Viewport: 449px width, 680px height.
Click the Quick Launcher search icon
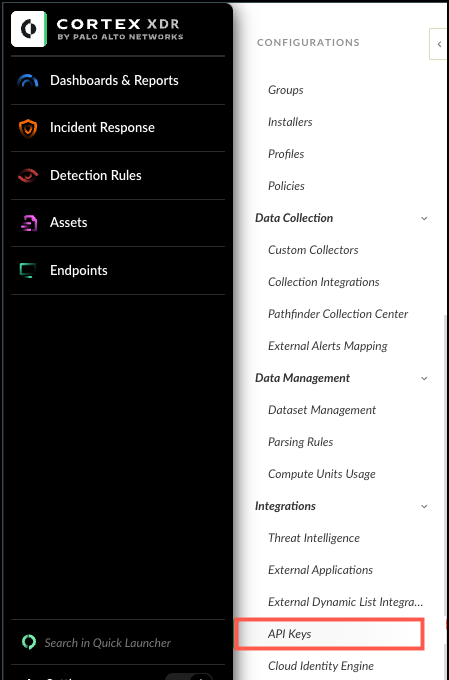click(x=29, y=642)
